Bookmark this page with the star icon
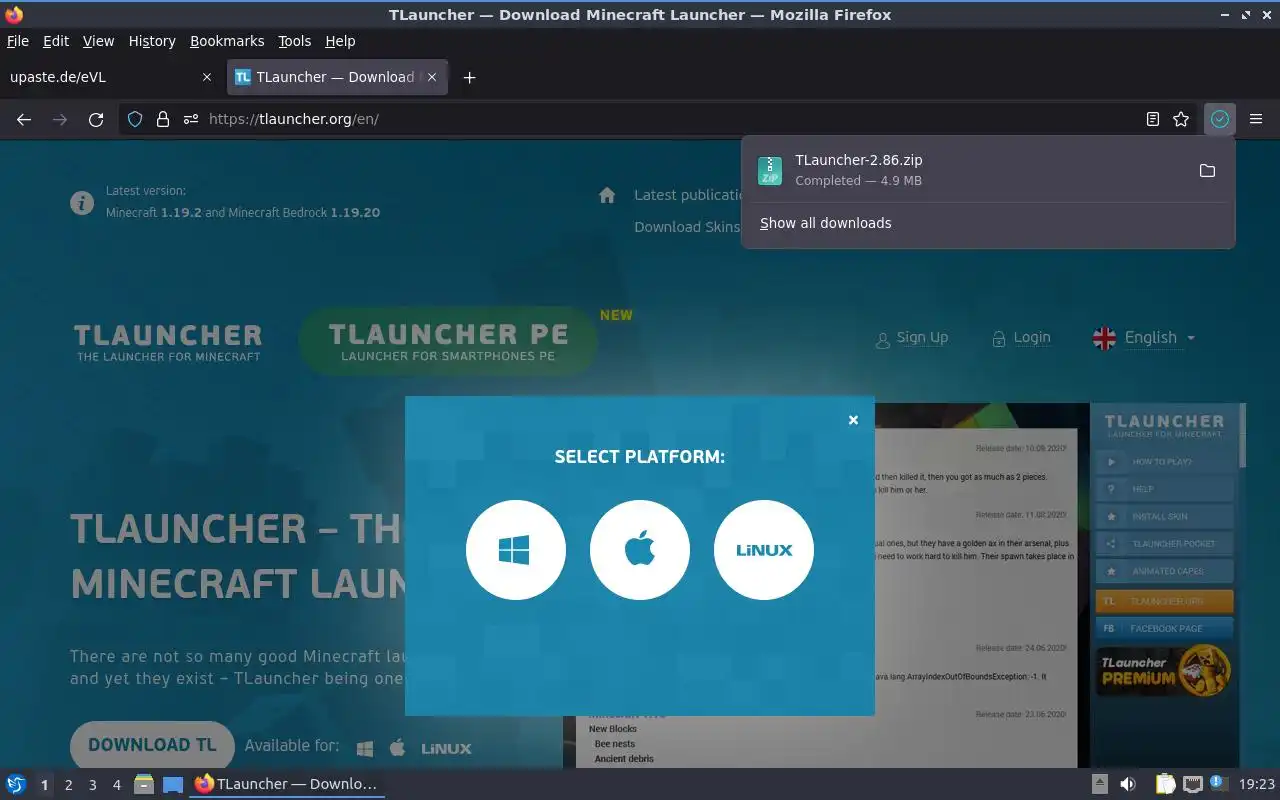 tap(1181, 119)
